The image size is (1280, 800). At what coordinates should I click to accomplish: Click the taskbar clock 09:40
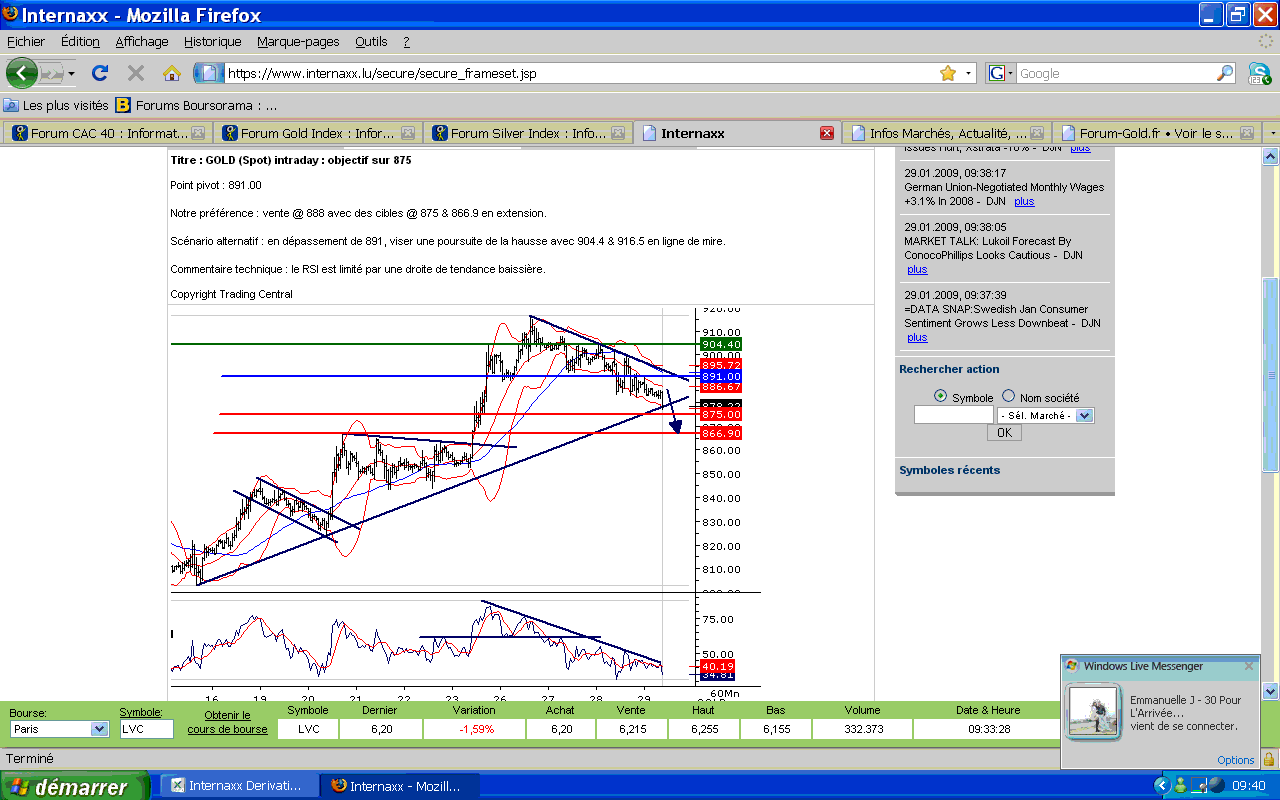pos(1247,786)
